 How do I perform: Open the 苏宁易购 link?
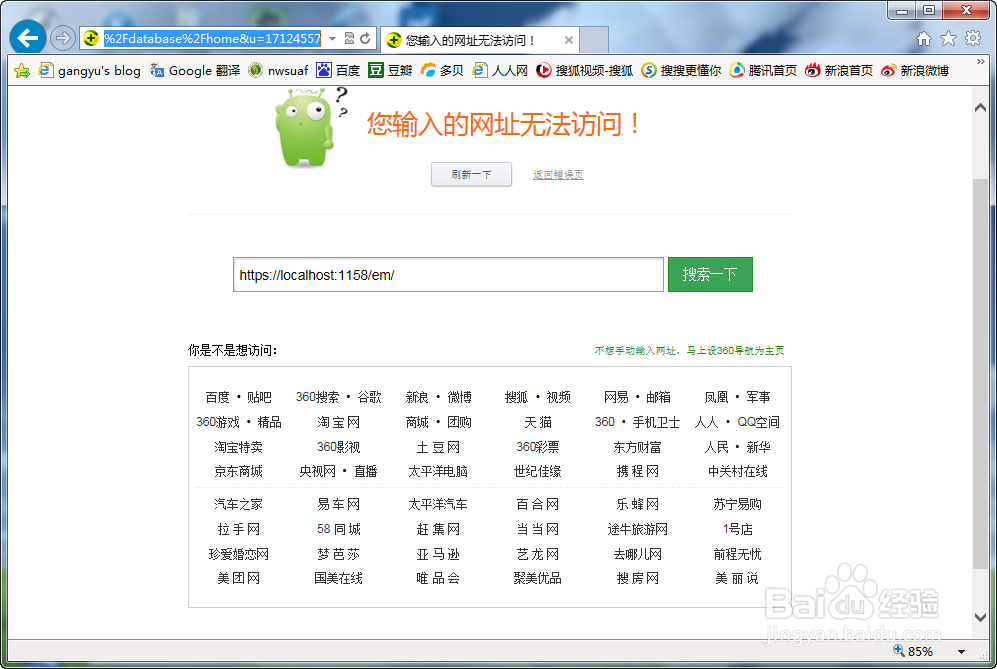(738, 504)
